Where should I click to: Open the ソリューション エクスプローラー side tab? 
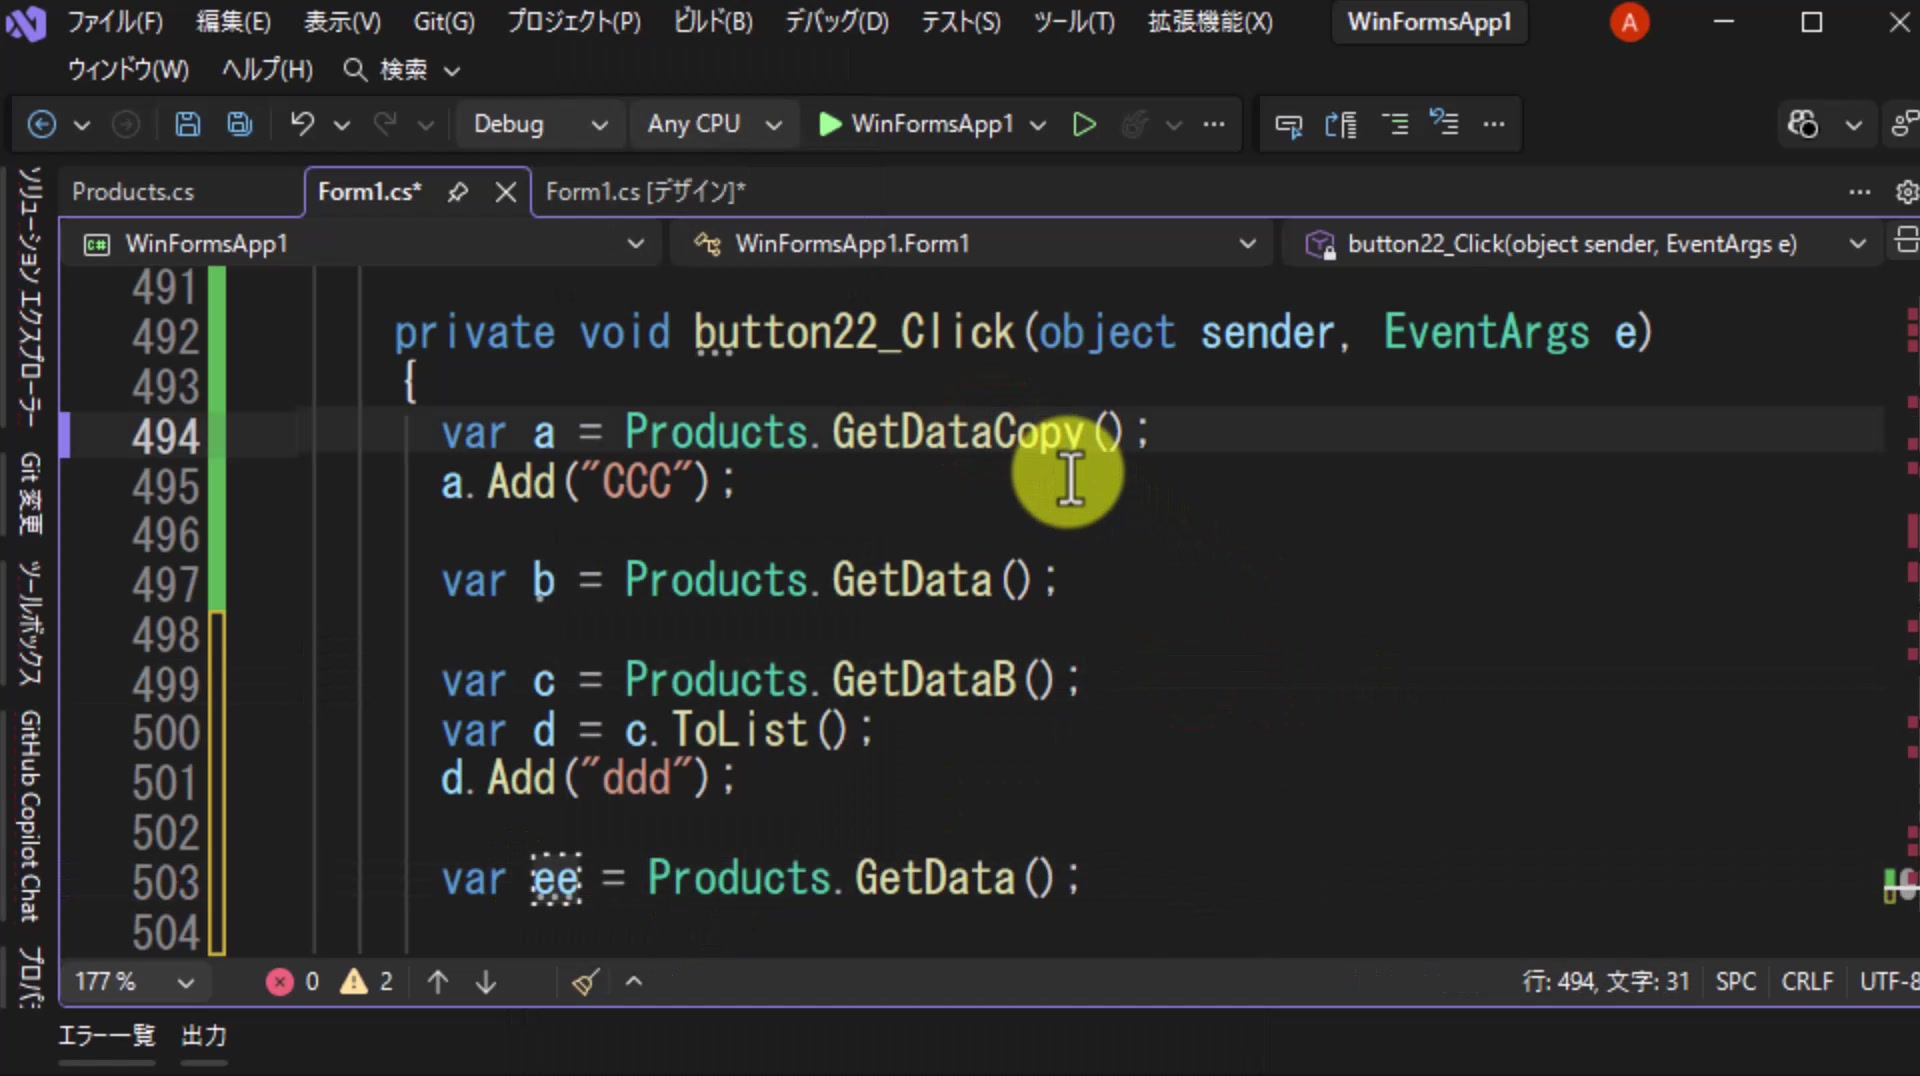(x=30, y=296)
